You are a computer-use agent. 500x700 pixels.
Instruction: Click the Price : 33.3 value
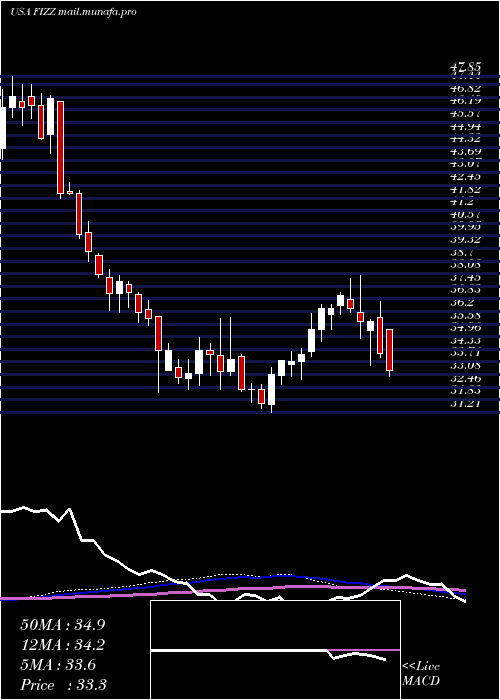coord(63,685)
